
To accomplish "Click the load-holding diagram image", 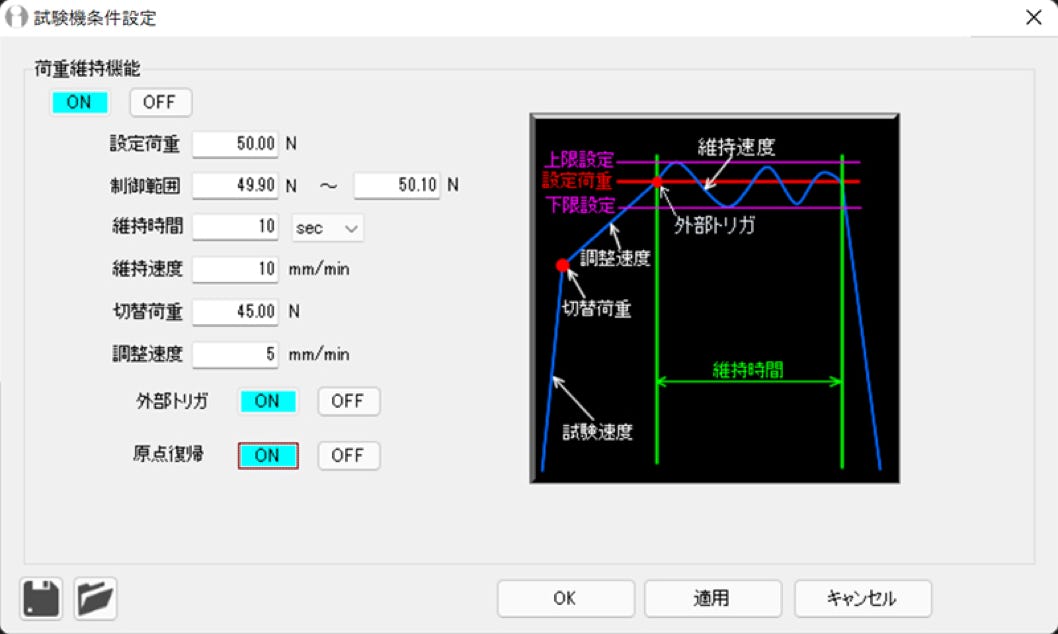I will click(715, 298).
